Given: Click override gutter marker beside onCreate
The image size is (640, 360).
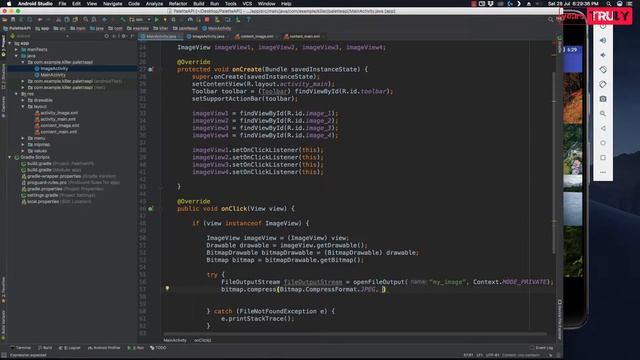Looking at the screenshot, I should (x=151, y=69).
